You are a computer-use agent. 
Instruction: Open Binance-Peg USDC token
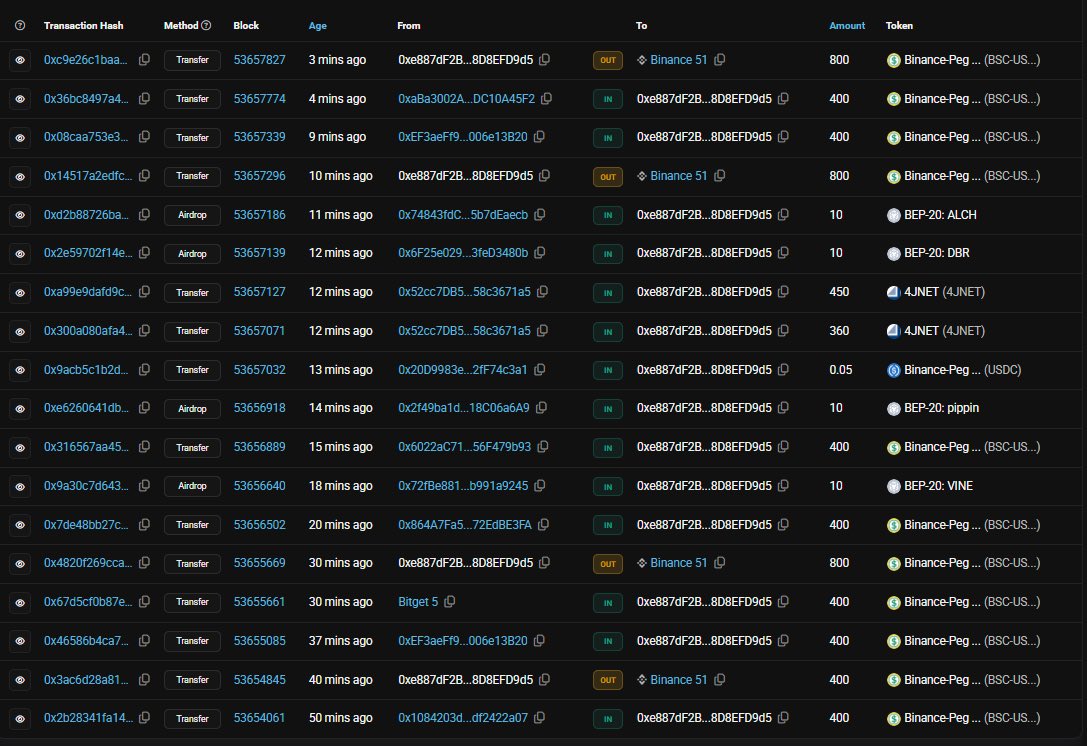point(962,370)
